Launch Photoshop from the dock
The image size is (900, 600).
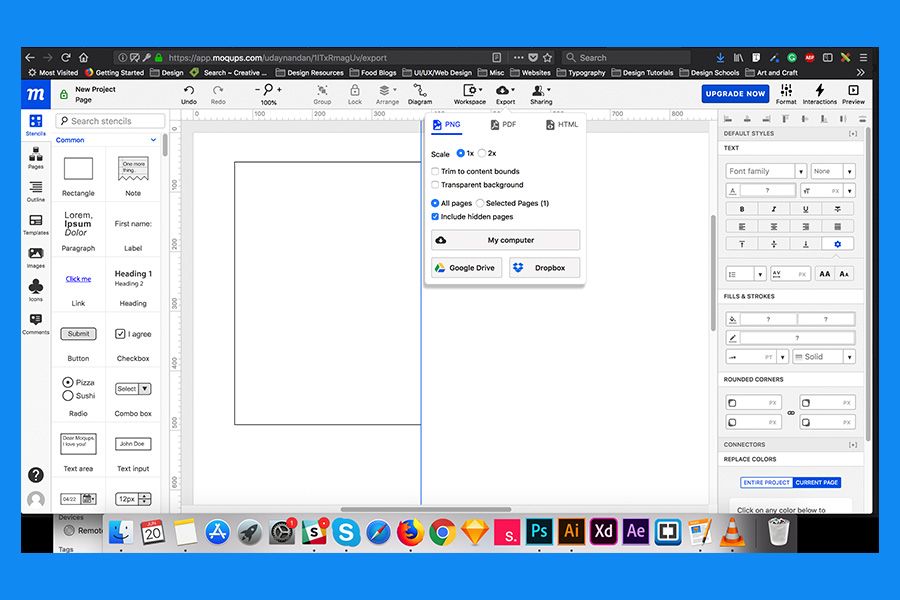[539, 531]
